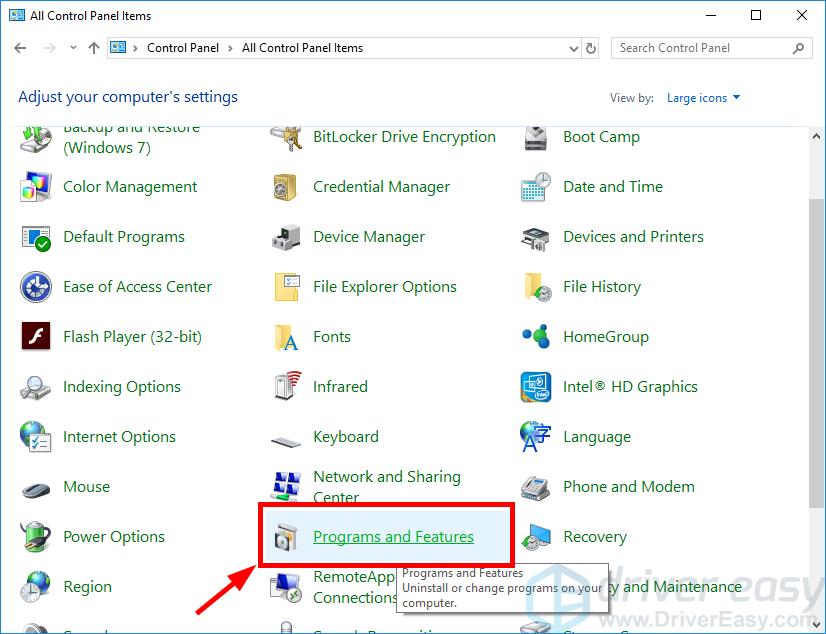Click the vertical scrollbar thumb

816,353
